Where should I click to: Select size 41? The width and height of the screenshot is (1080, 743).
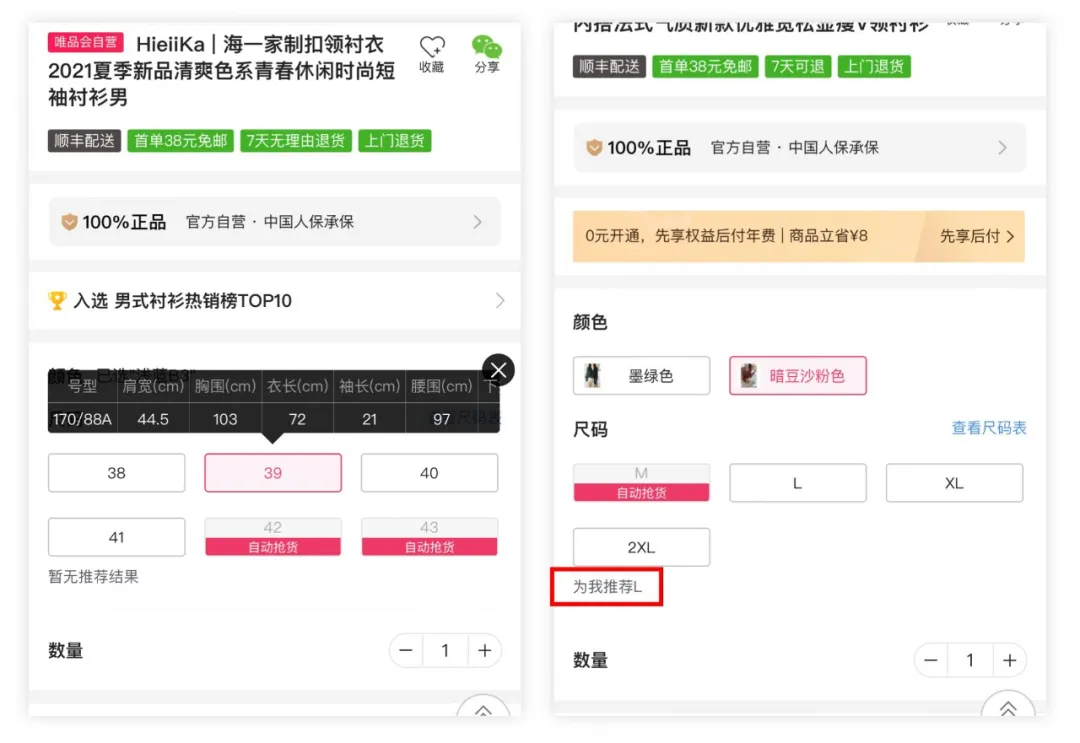coord(116,537)
